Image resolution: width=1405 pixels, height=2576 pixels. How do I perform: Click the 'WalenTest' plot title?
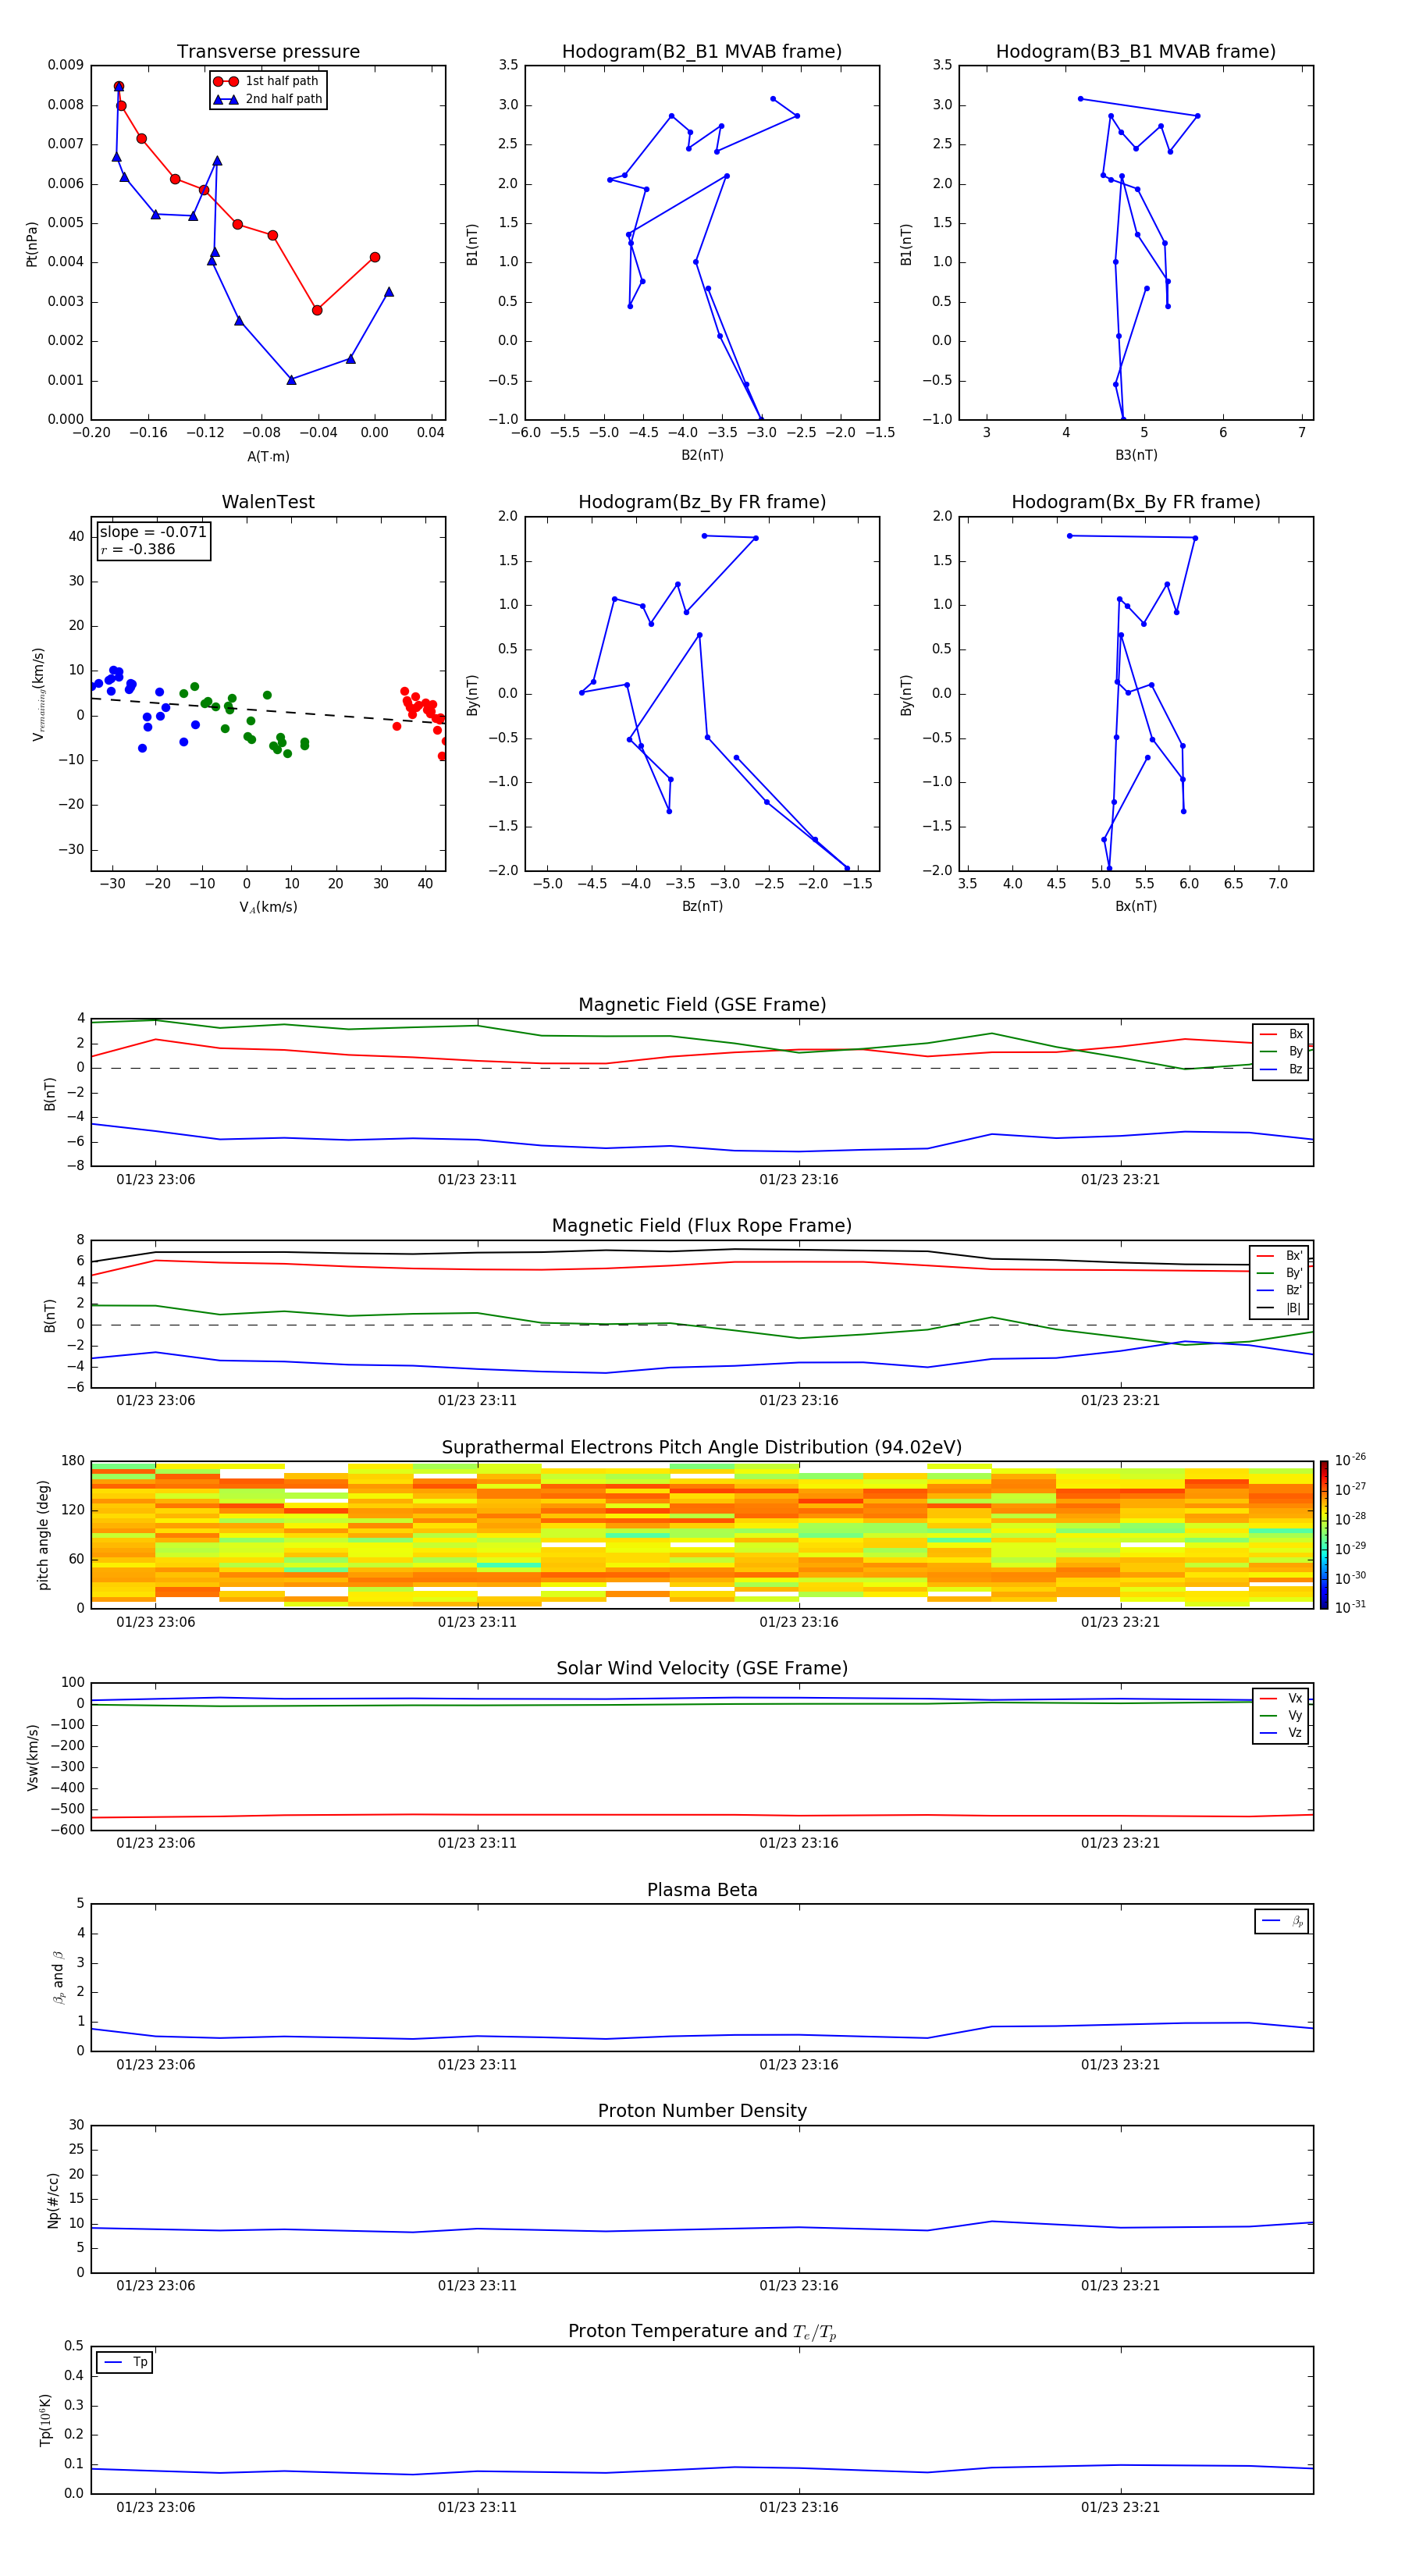point(268,502)
